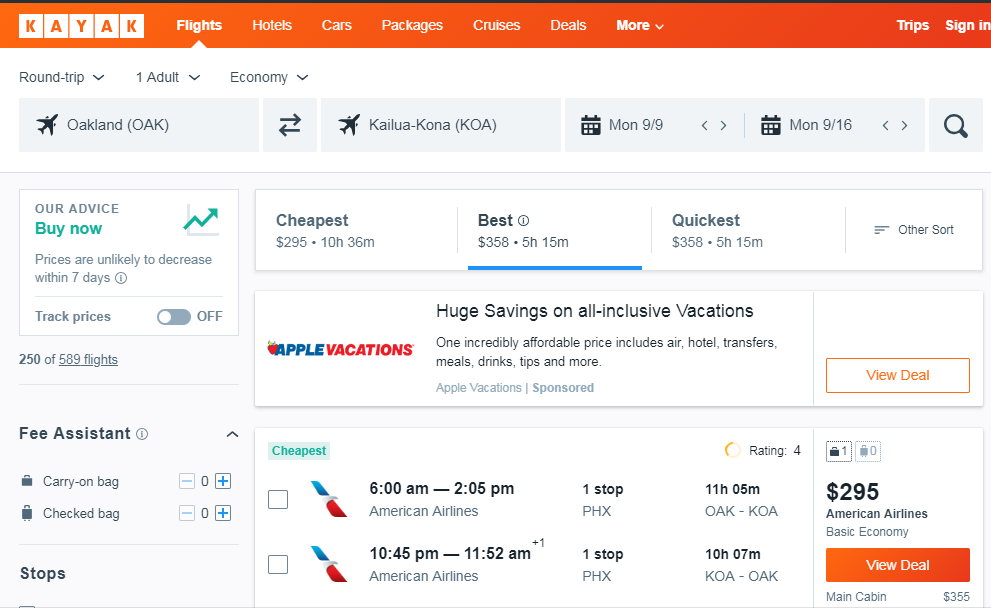The width and height of the screenshot is (991, 610).
Task: Open the More menu dropdown
Action: [x=640, y=26]
